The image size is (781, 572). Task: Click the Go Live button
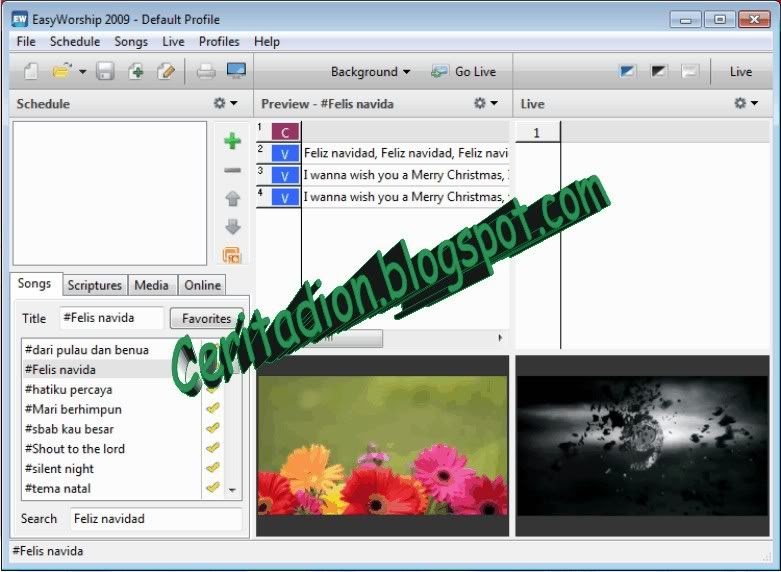464,72
